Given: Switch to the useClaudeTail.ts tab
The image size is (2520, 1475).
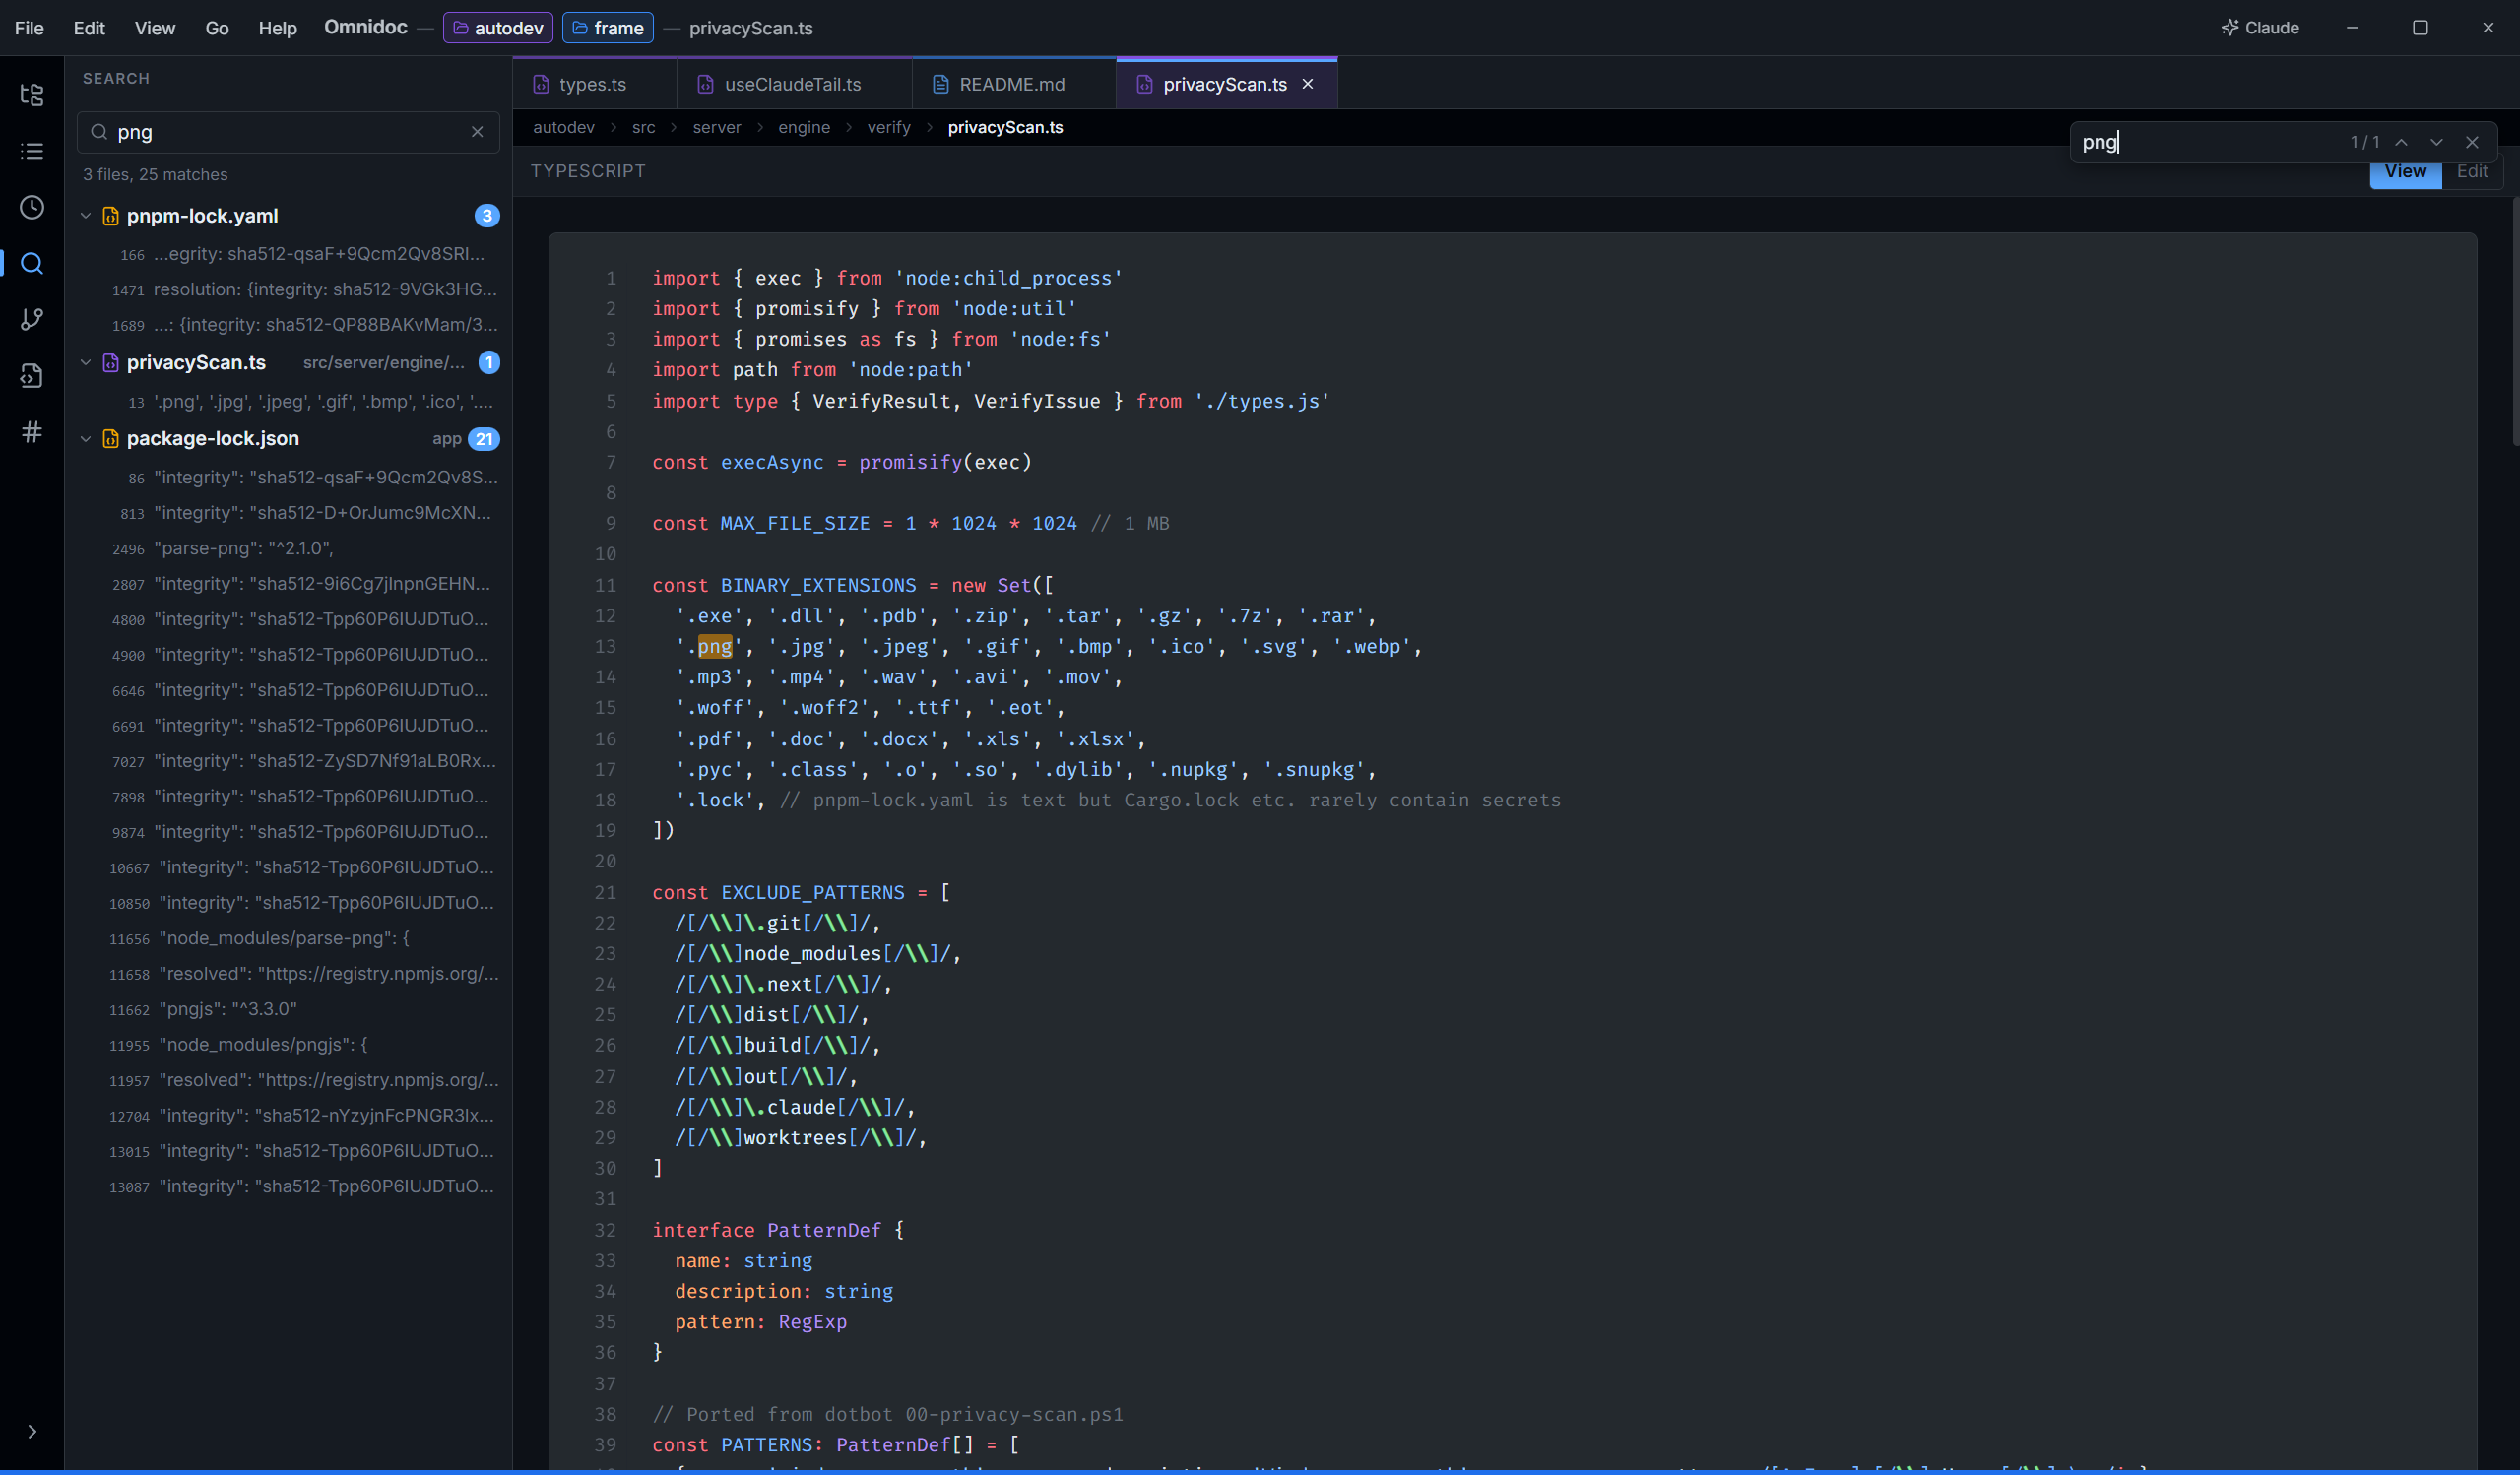Looking at the screenshot, I should (794, 84).
